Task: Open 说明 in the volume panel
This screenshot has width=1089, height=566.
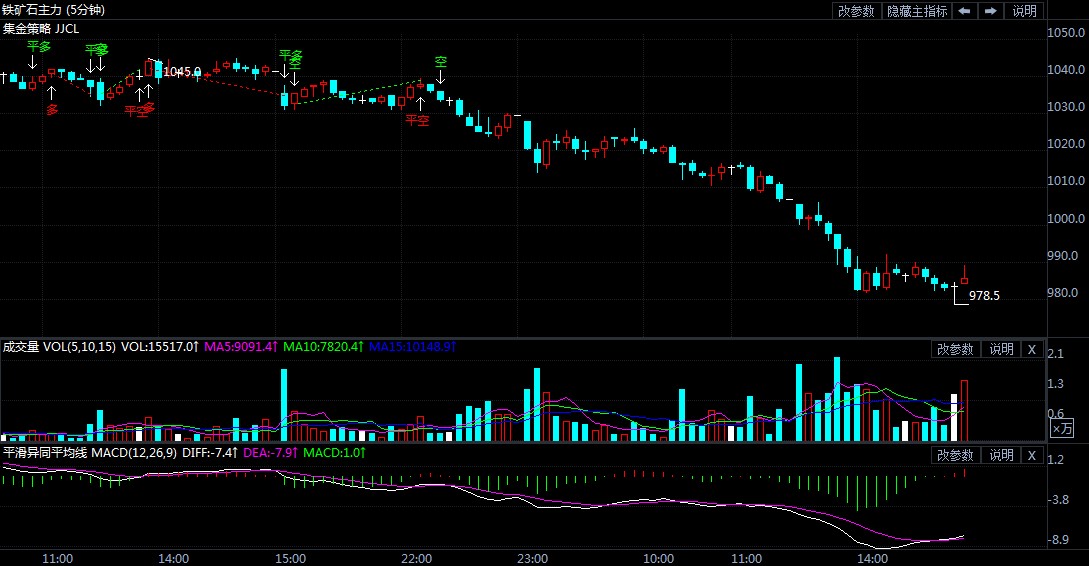Action: (1001, 349)
